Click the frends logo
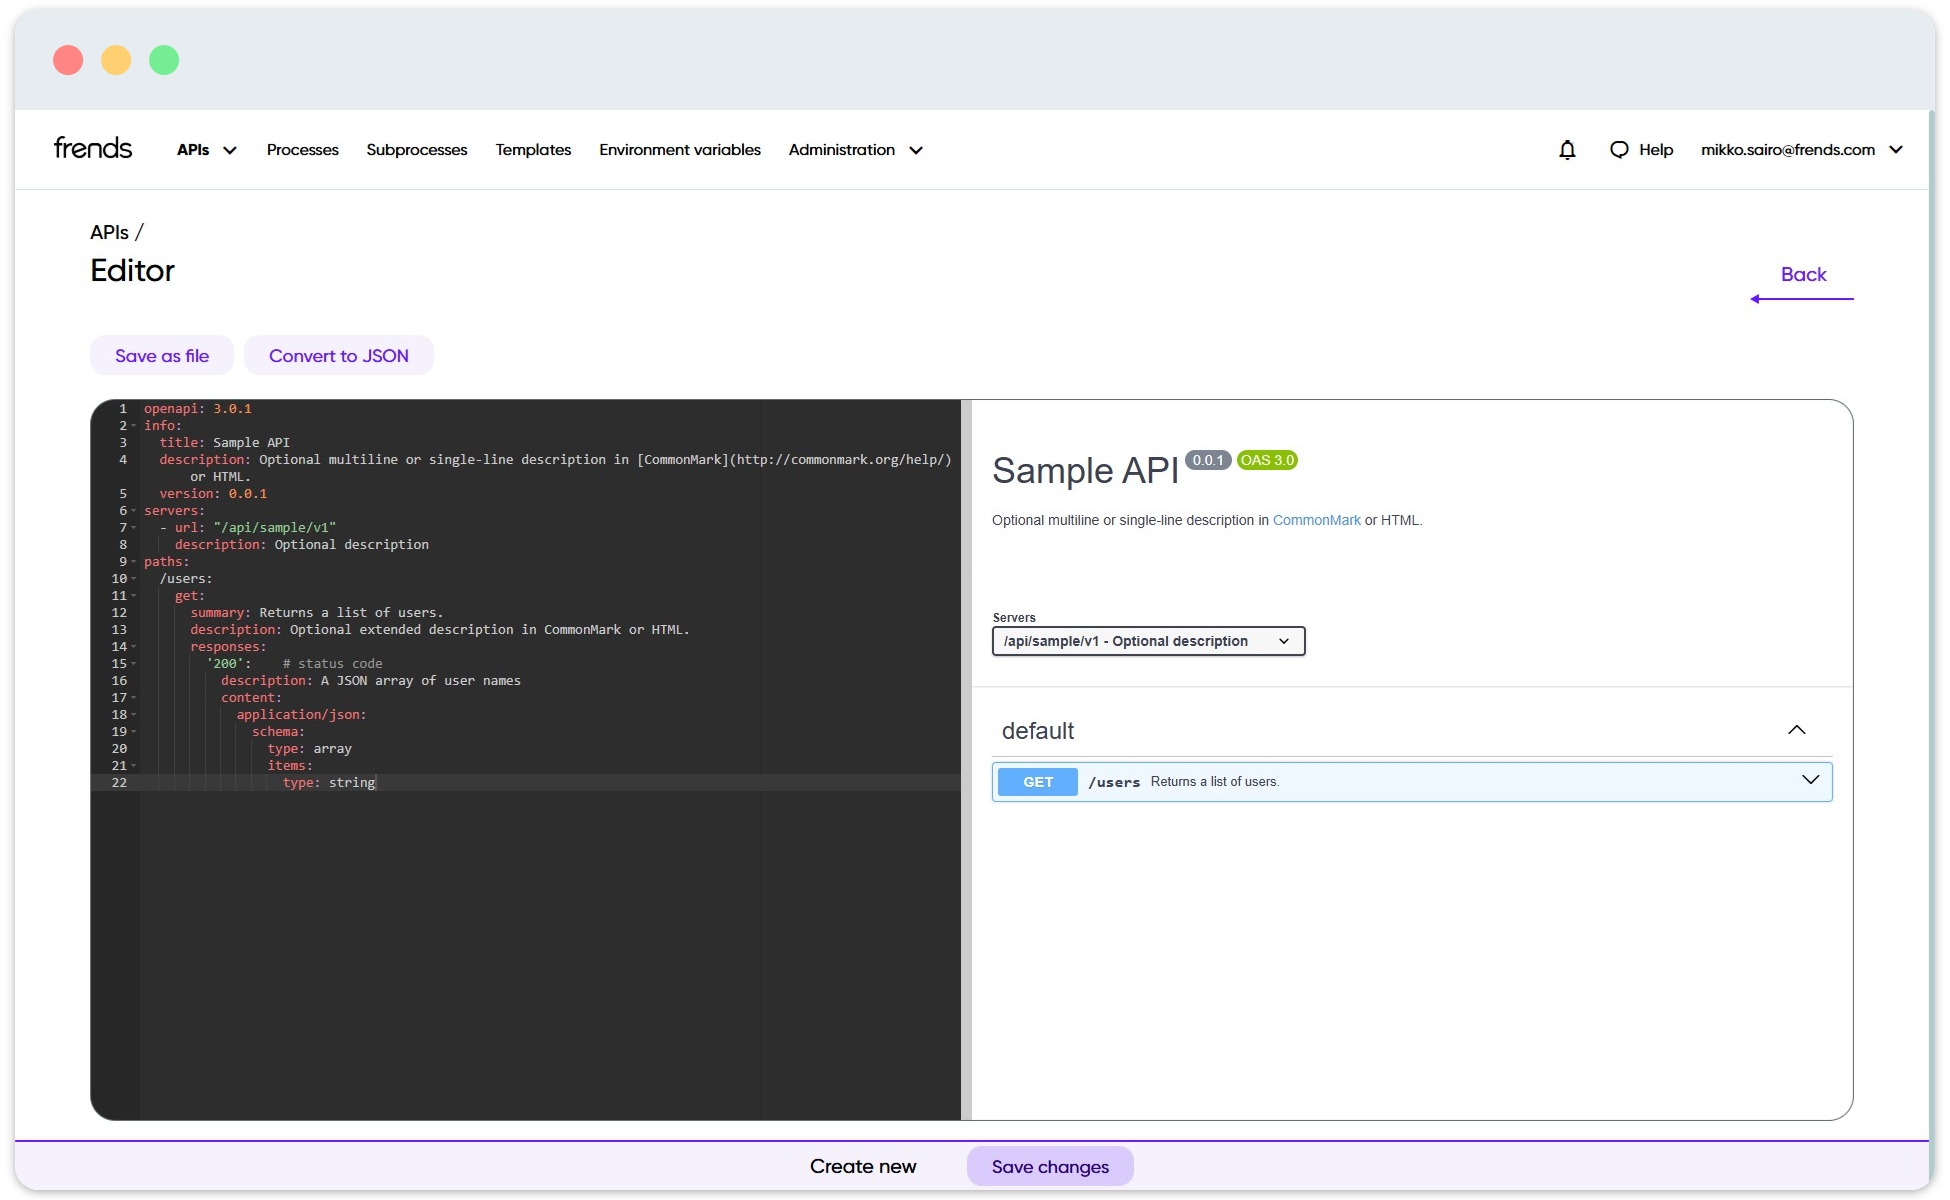 pyautogui.click(x=92, y=149)
